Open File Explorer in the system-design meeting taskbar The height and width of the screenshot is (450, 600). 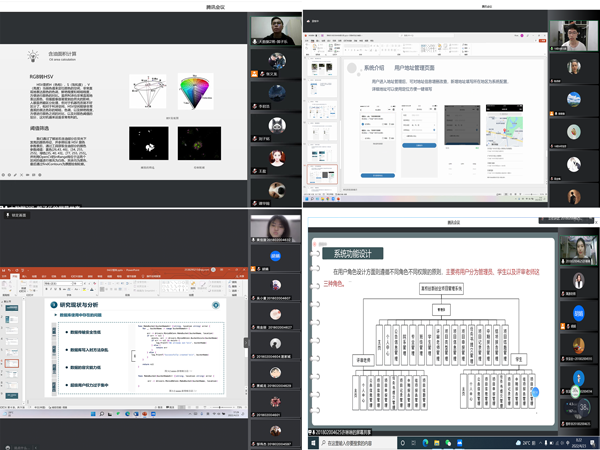(x=437, y=443)
